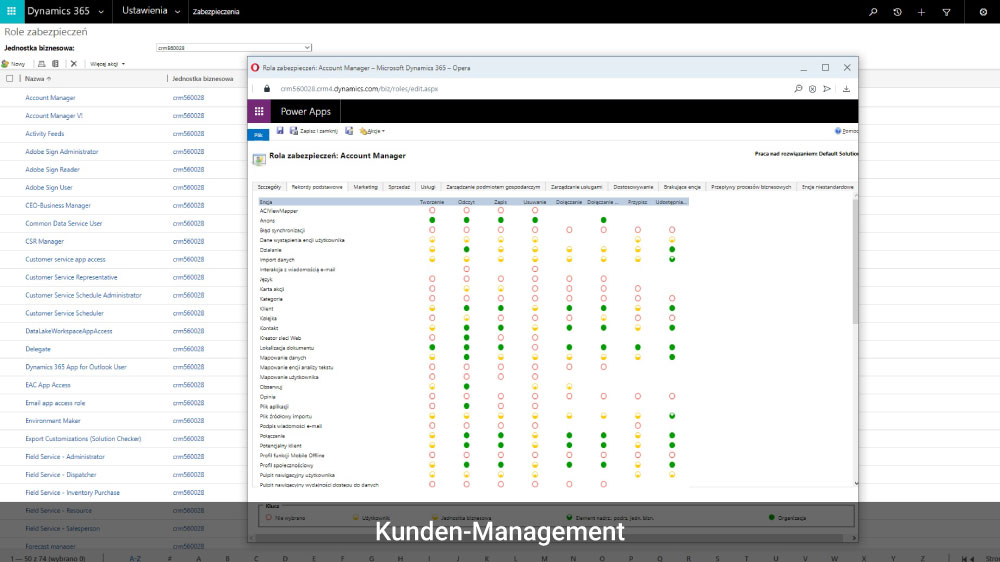This screenshot has height=562, width=1000.
Task: Click the save and new icon after Zapisz i zamknij
Action: [349, 131]
